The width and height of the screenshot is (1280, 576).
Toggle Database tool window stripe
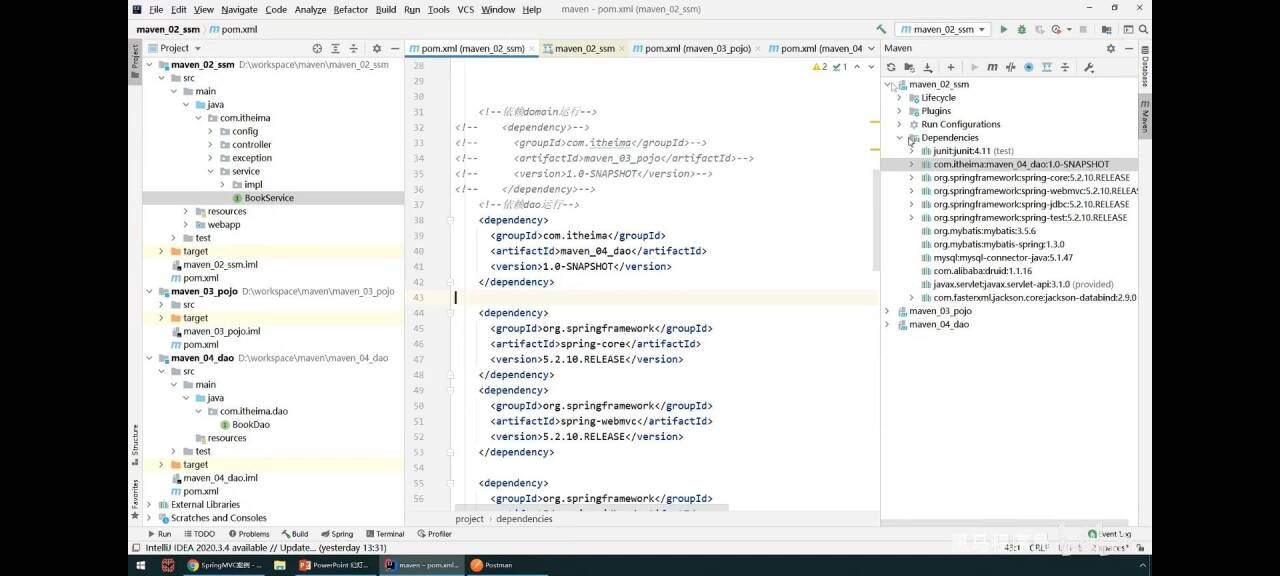point(1145,66)
